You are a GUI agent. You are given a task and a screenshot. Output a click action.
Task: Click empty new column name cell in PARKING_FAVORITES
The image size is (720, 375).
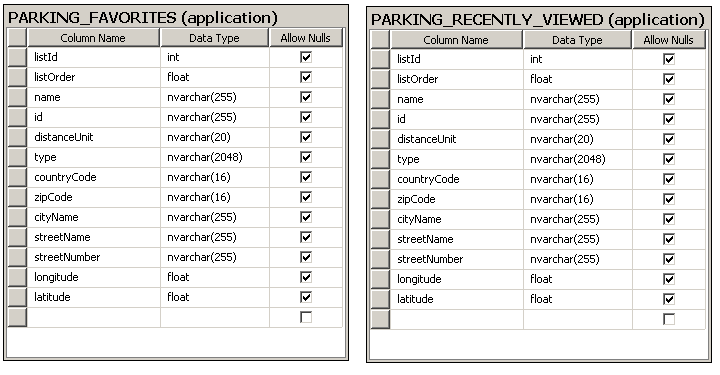(94, 317)
